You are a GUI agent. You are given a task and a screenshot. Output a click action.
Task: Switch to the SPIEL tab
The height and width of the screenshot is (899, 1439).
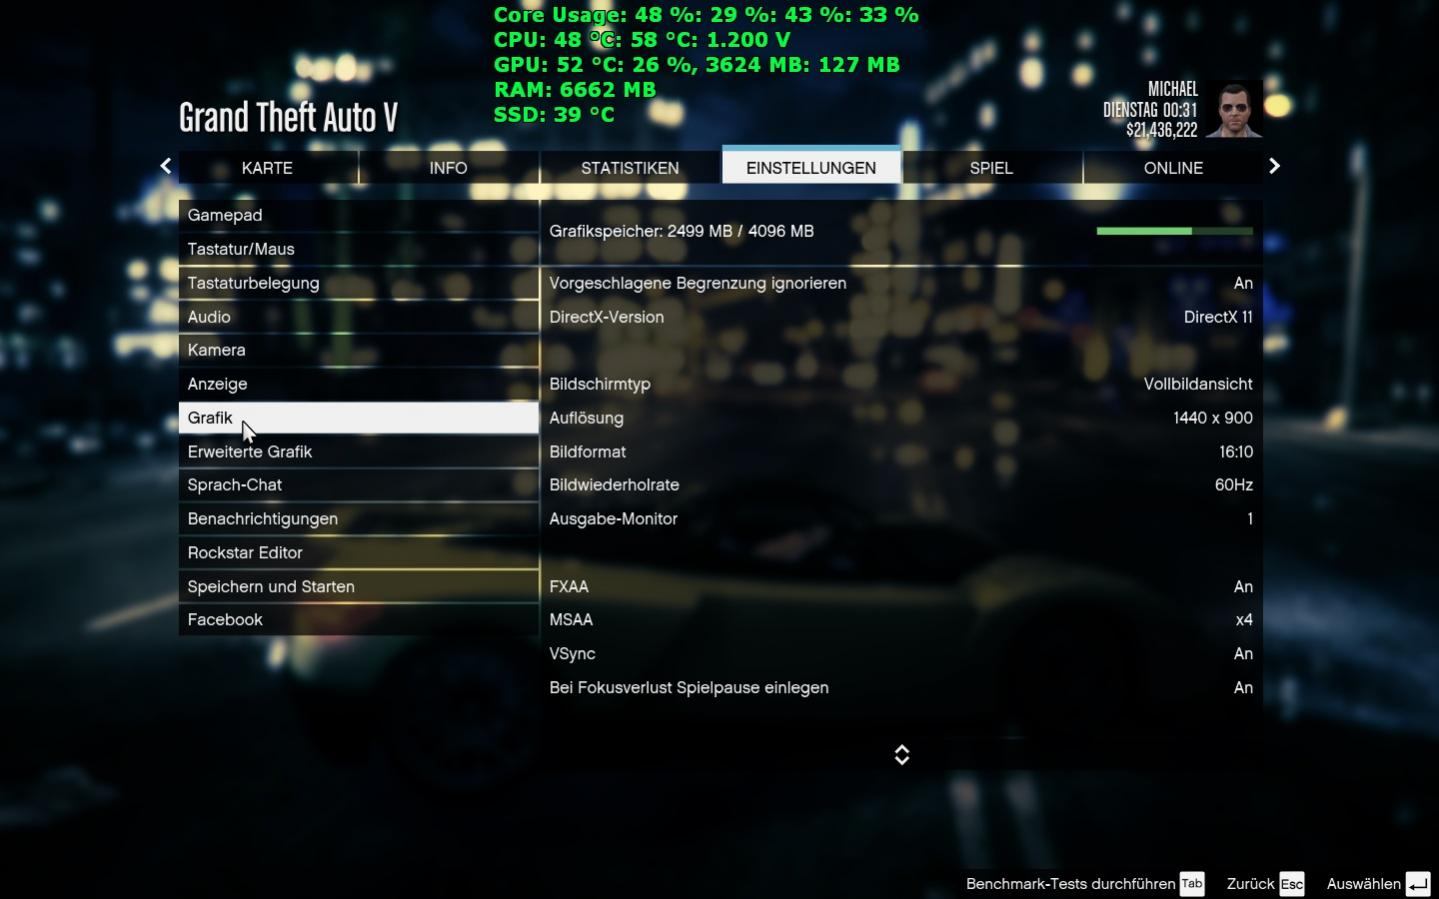point(992,167)
